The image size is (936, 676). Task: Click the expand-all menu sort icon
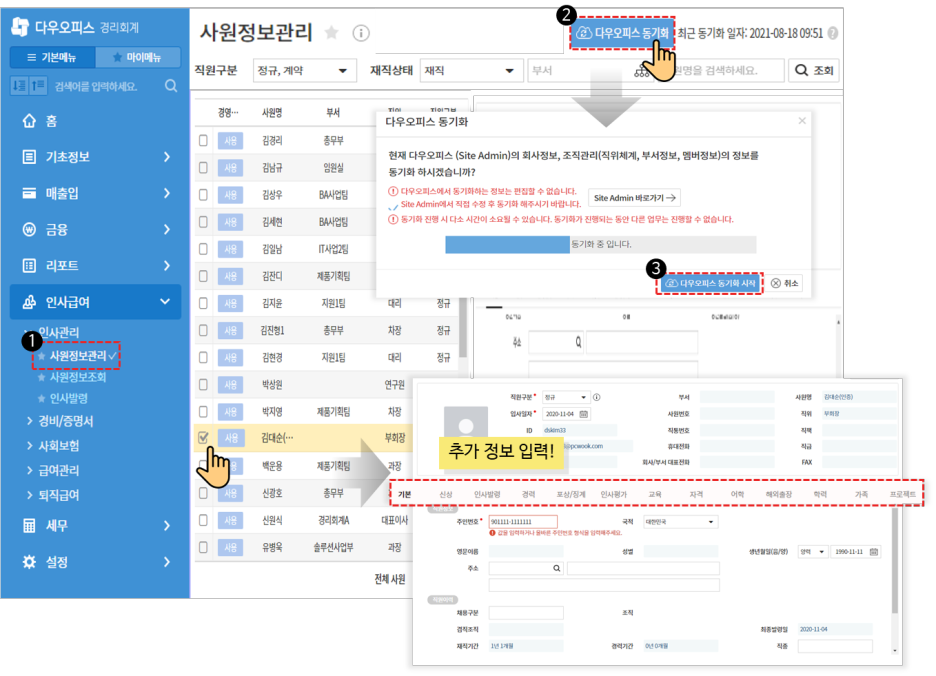pos(19,86)
